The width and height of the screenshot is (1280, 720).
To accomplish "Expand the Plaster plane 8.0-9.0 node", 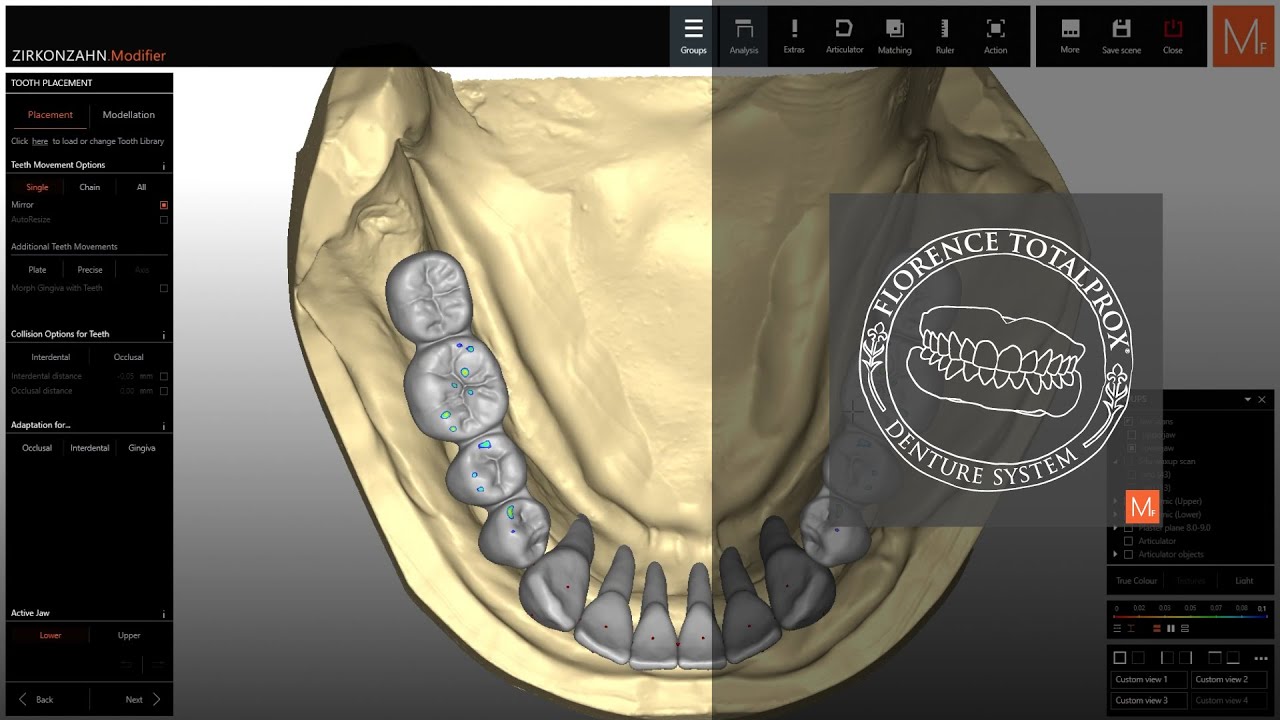I will click(1116, 528).
